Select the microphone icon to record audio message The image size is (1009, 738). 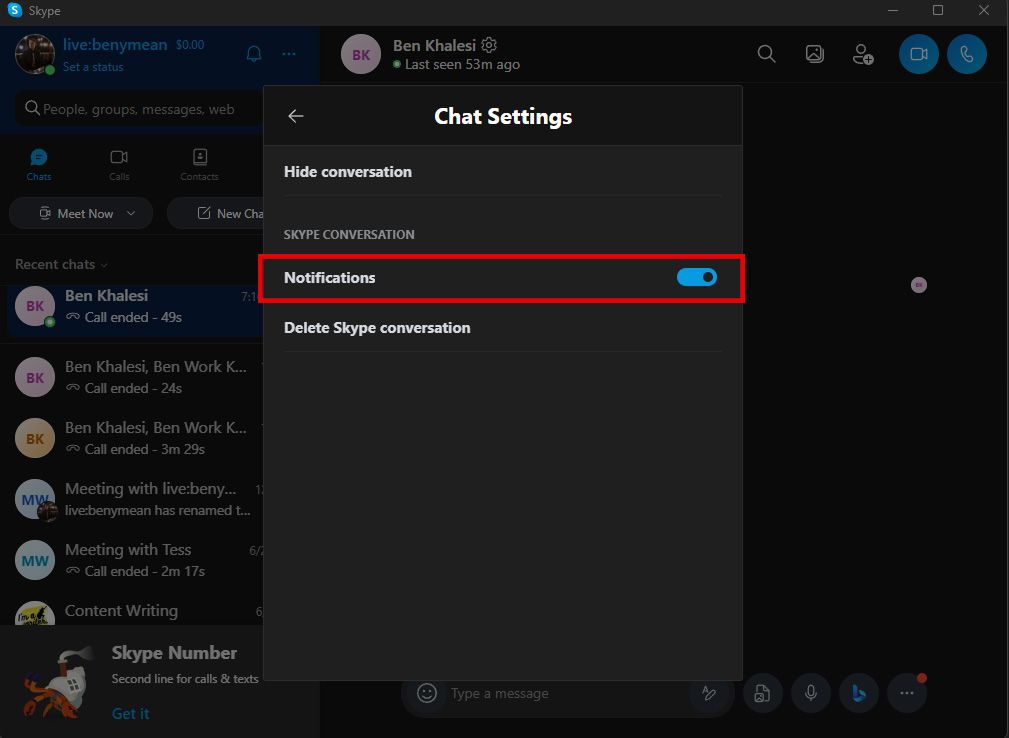[x=810, y=692]
